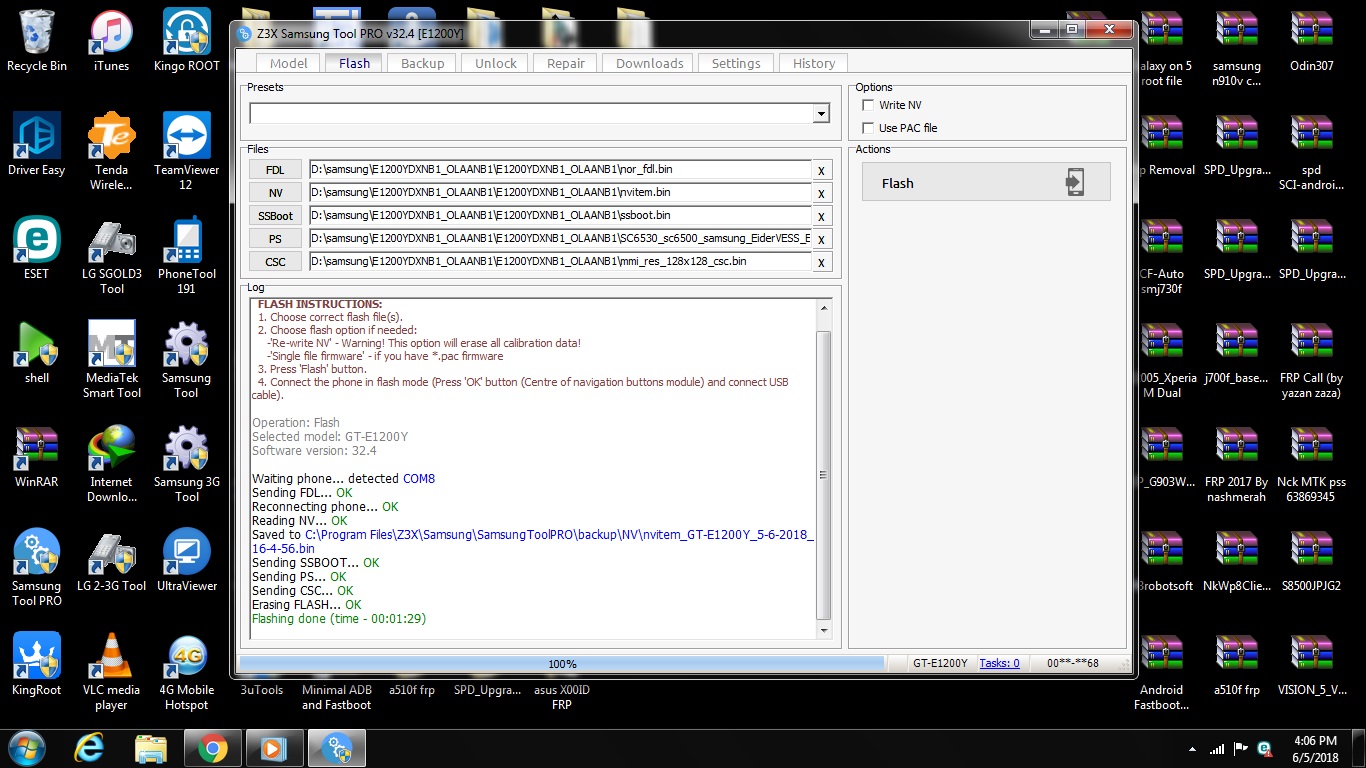Open the S8500JPJG2 archive icon
This screenshot has height=768, width=1366.
click(1311, 560)
